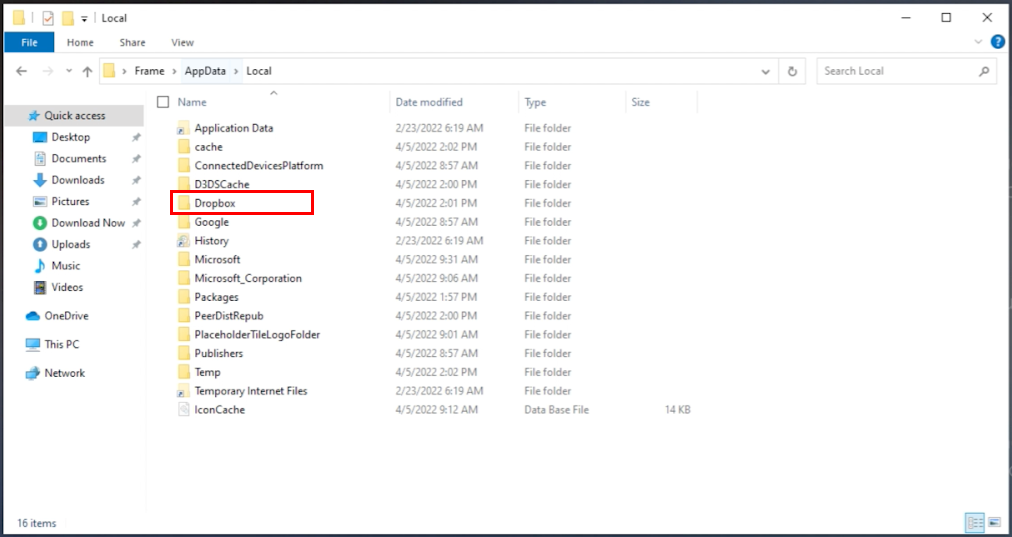Select the ConnectedDevicesPlatform folder
Image resolution: width=1012 pixels, height=537 pixels.
coord(259,165)
